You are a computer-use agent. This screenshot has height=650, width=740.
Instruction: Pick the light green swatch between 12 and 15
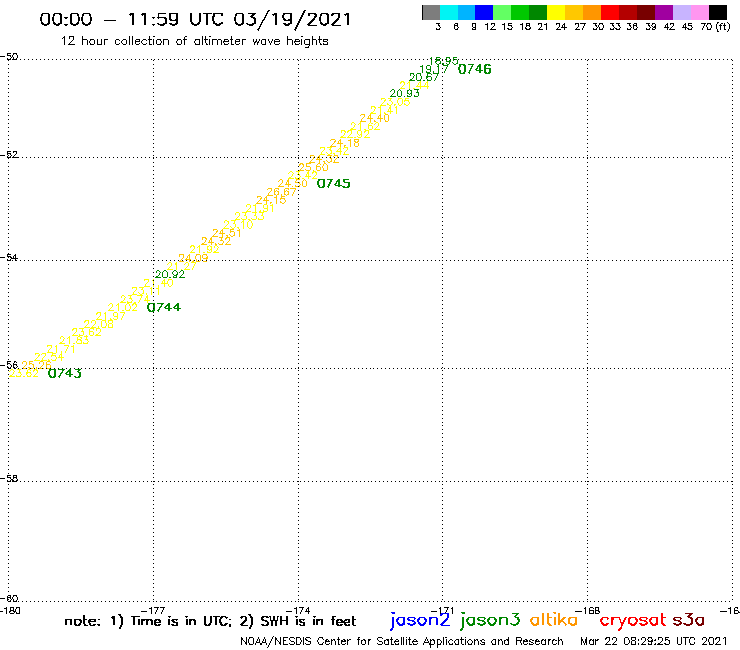[502, 12]
